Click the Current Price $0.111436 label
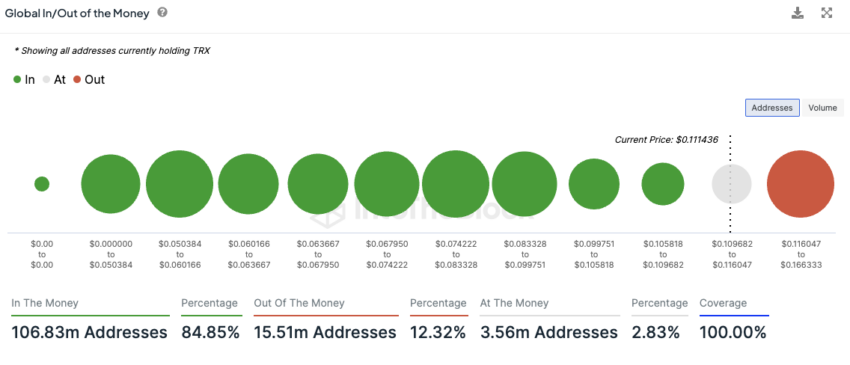Screen dimensions: 850x365 pyautogui.click(x=666, y=139)
